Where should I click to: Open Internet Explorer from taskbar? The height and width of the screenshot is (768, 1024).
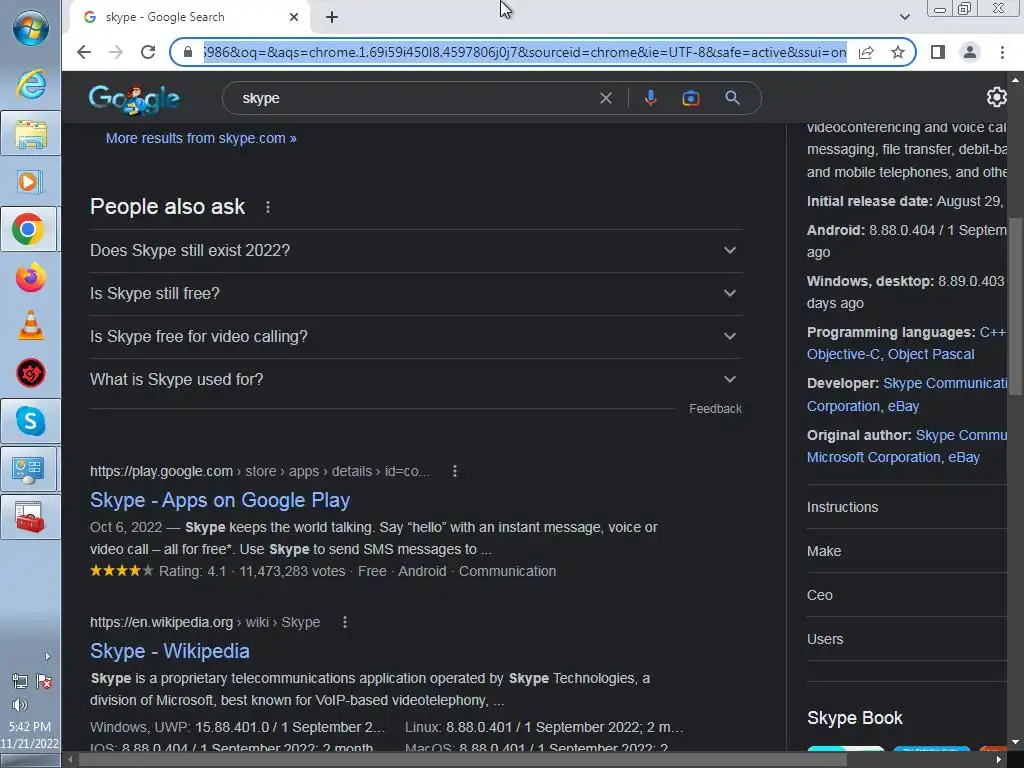click(x=31, y=85)
